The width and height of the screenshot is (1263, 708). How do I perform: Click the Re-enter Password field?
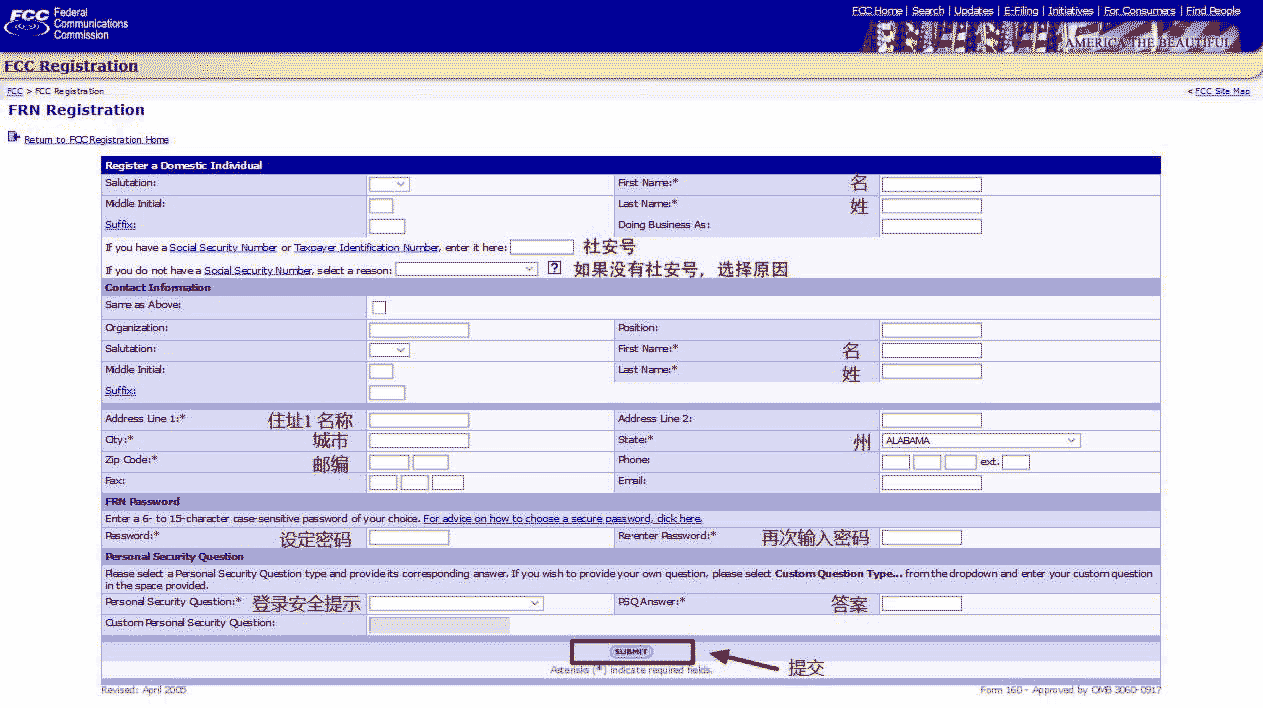click(x=921, y=538)
